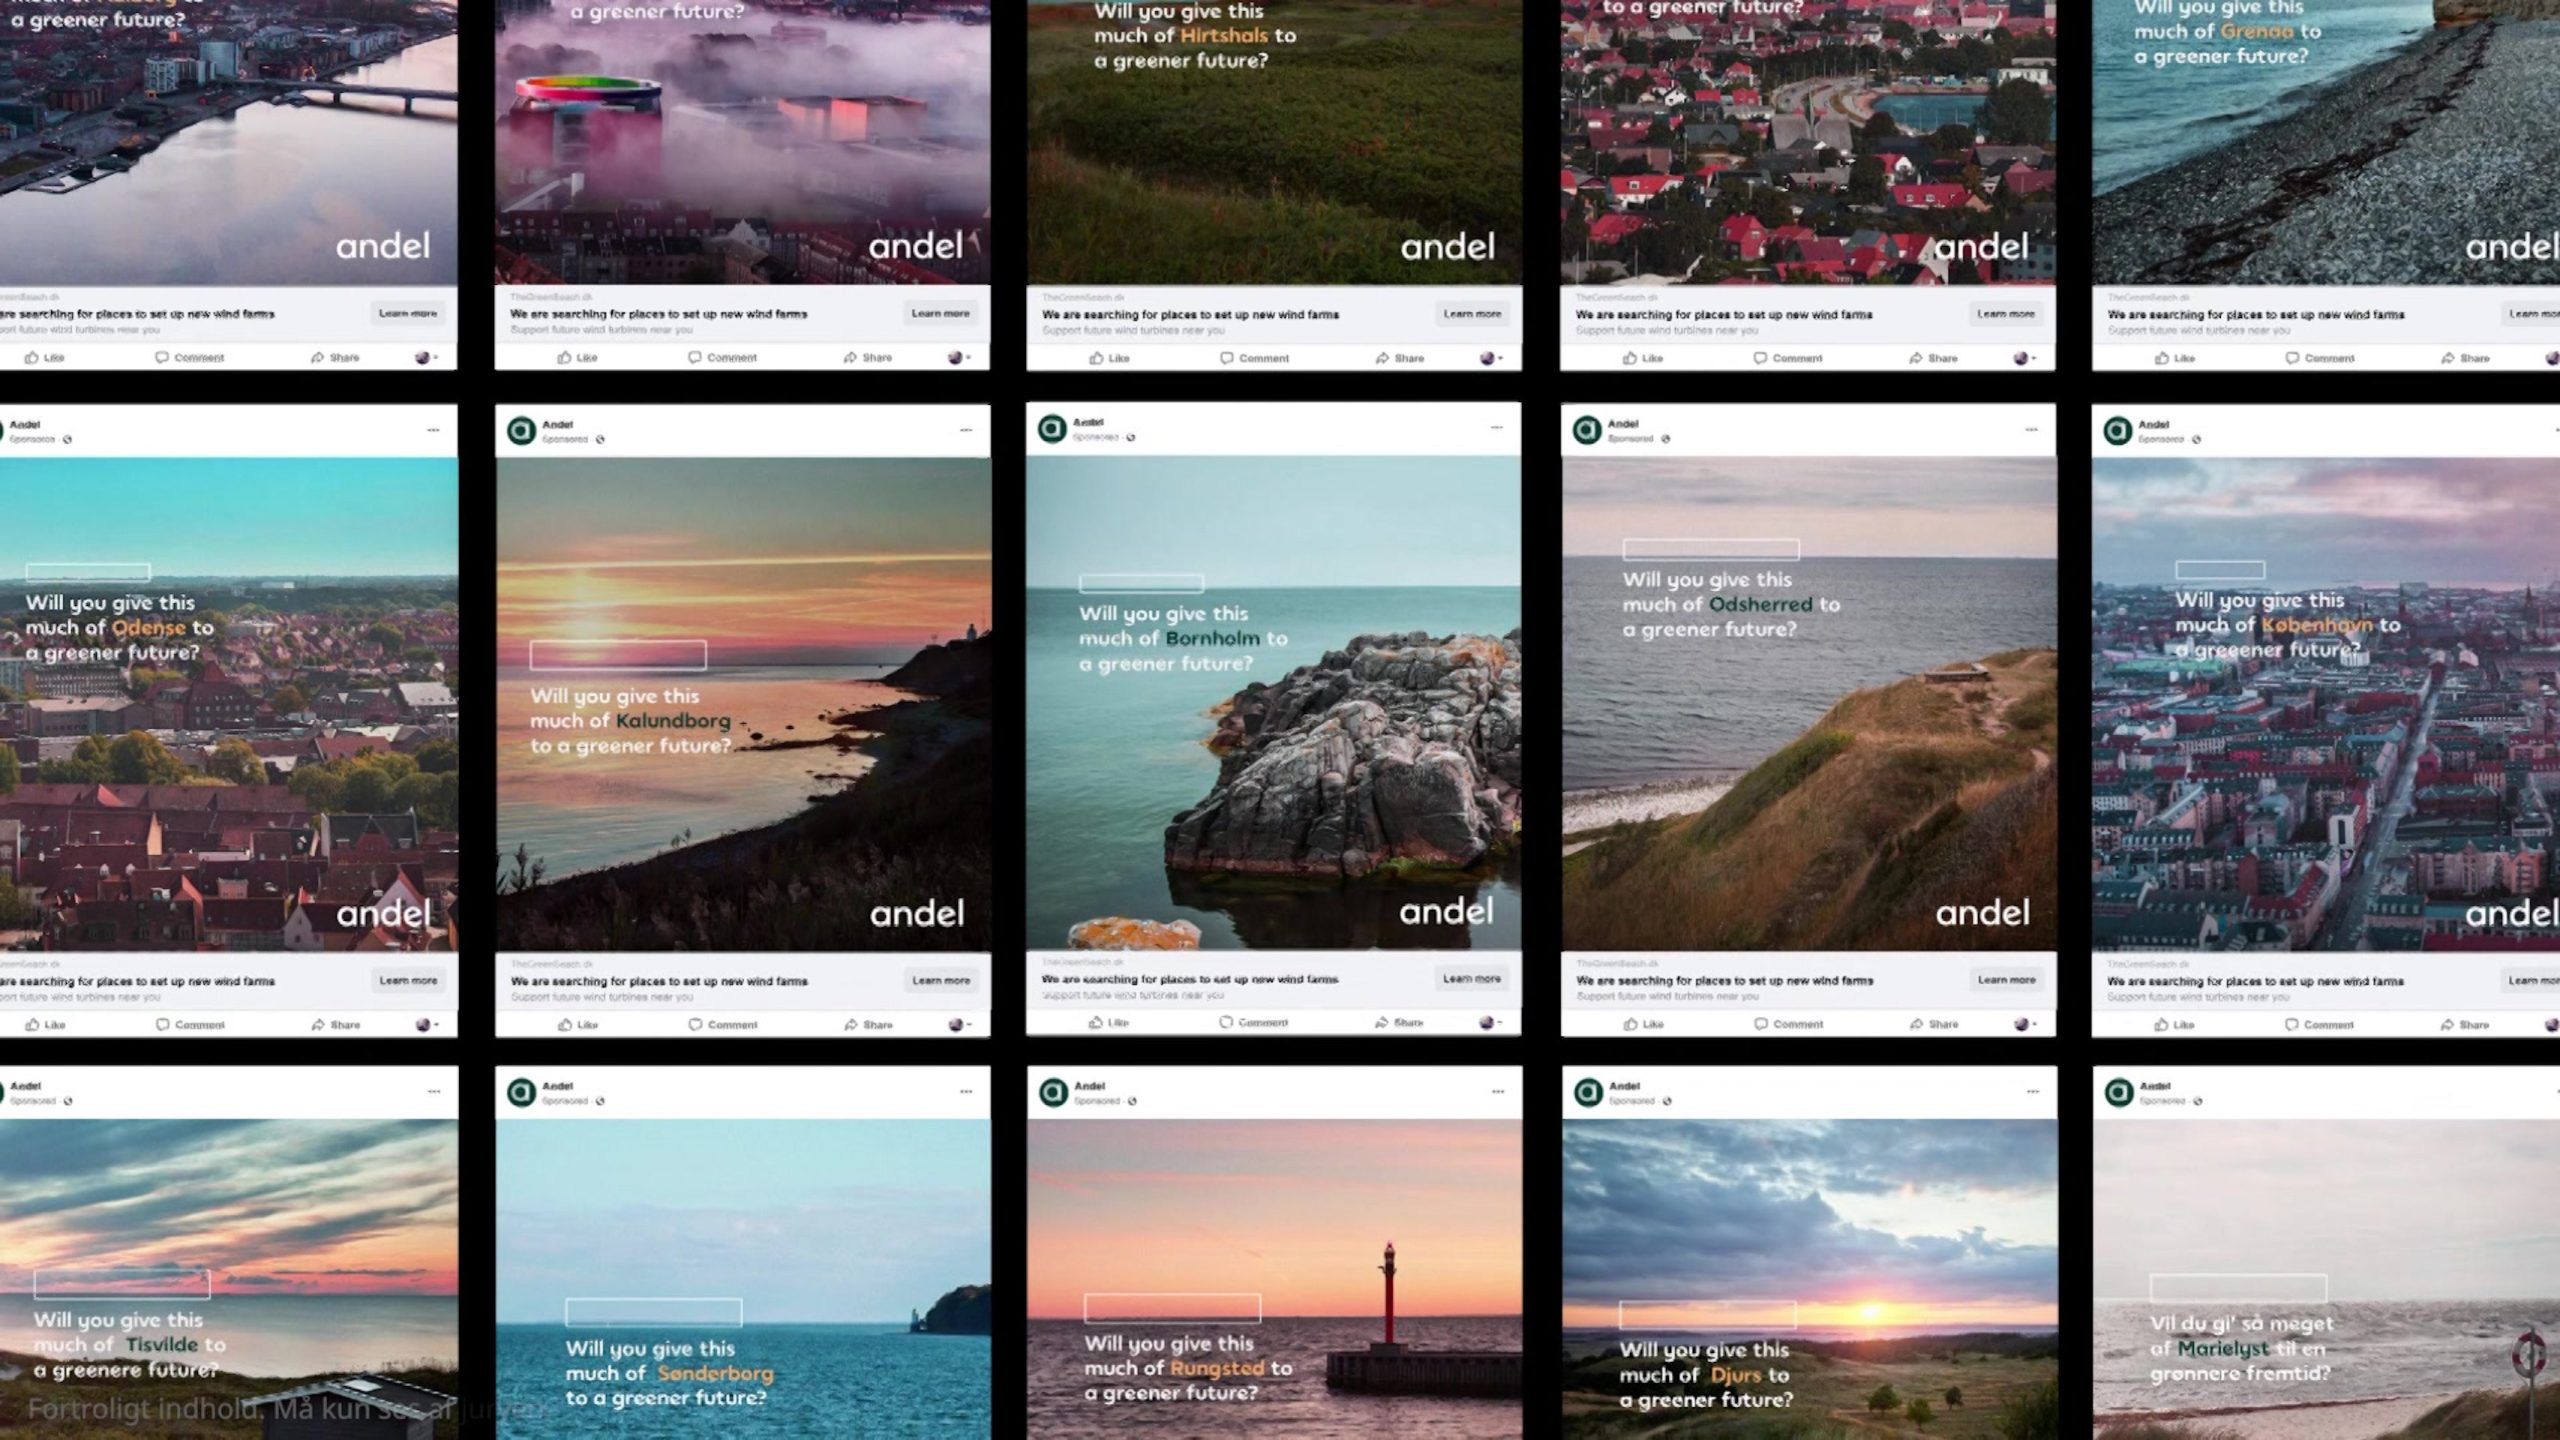Open wind farms headline link on Bornholm ad
Image resolution: width=2560 pixels, height=1440 pixels.
point(1190,980)
